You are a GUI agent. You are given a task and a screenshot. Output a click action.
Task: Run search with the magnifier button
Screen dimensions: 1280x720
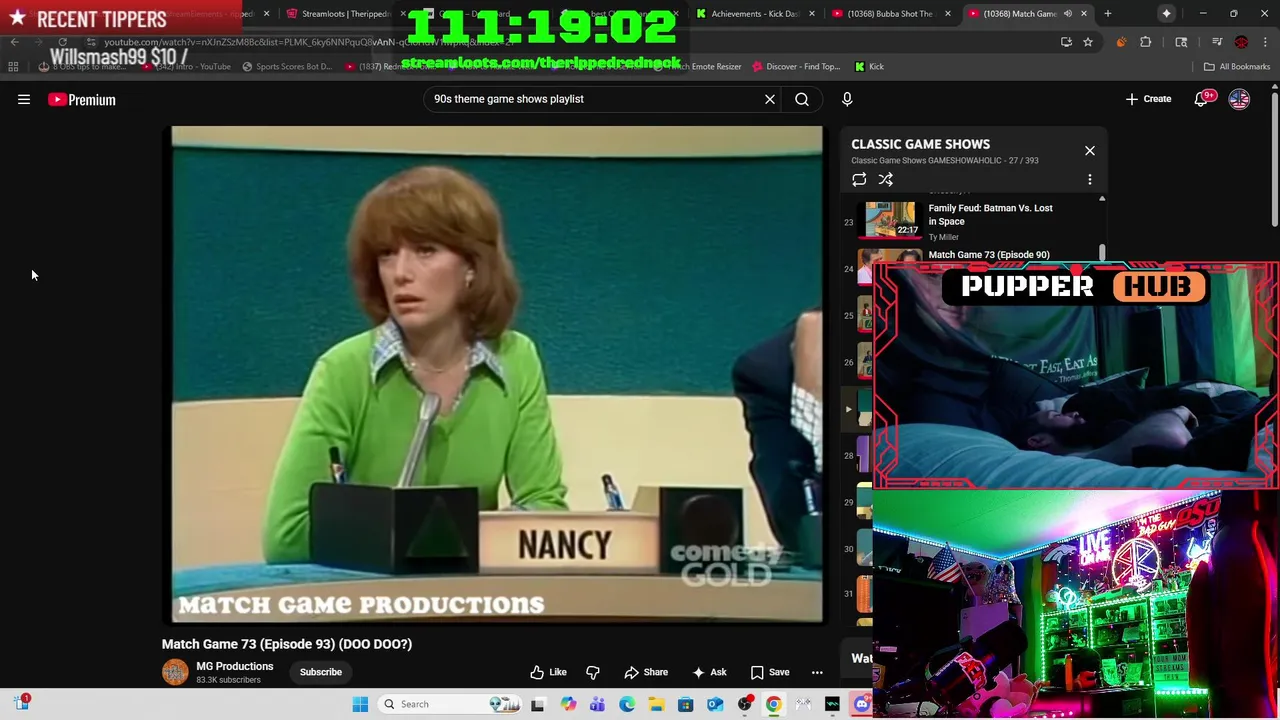[802, 99]
